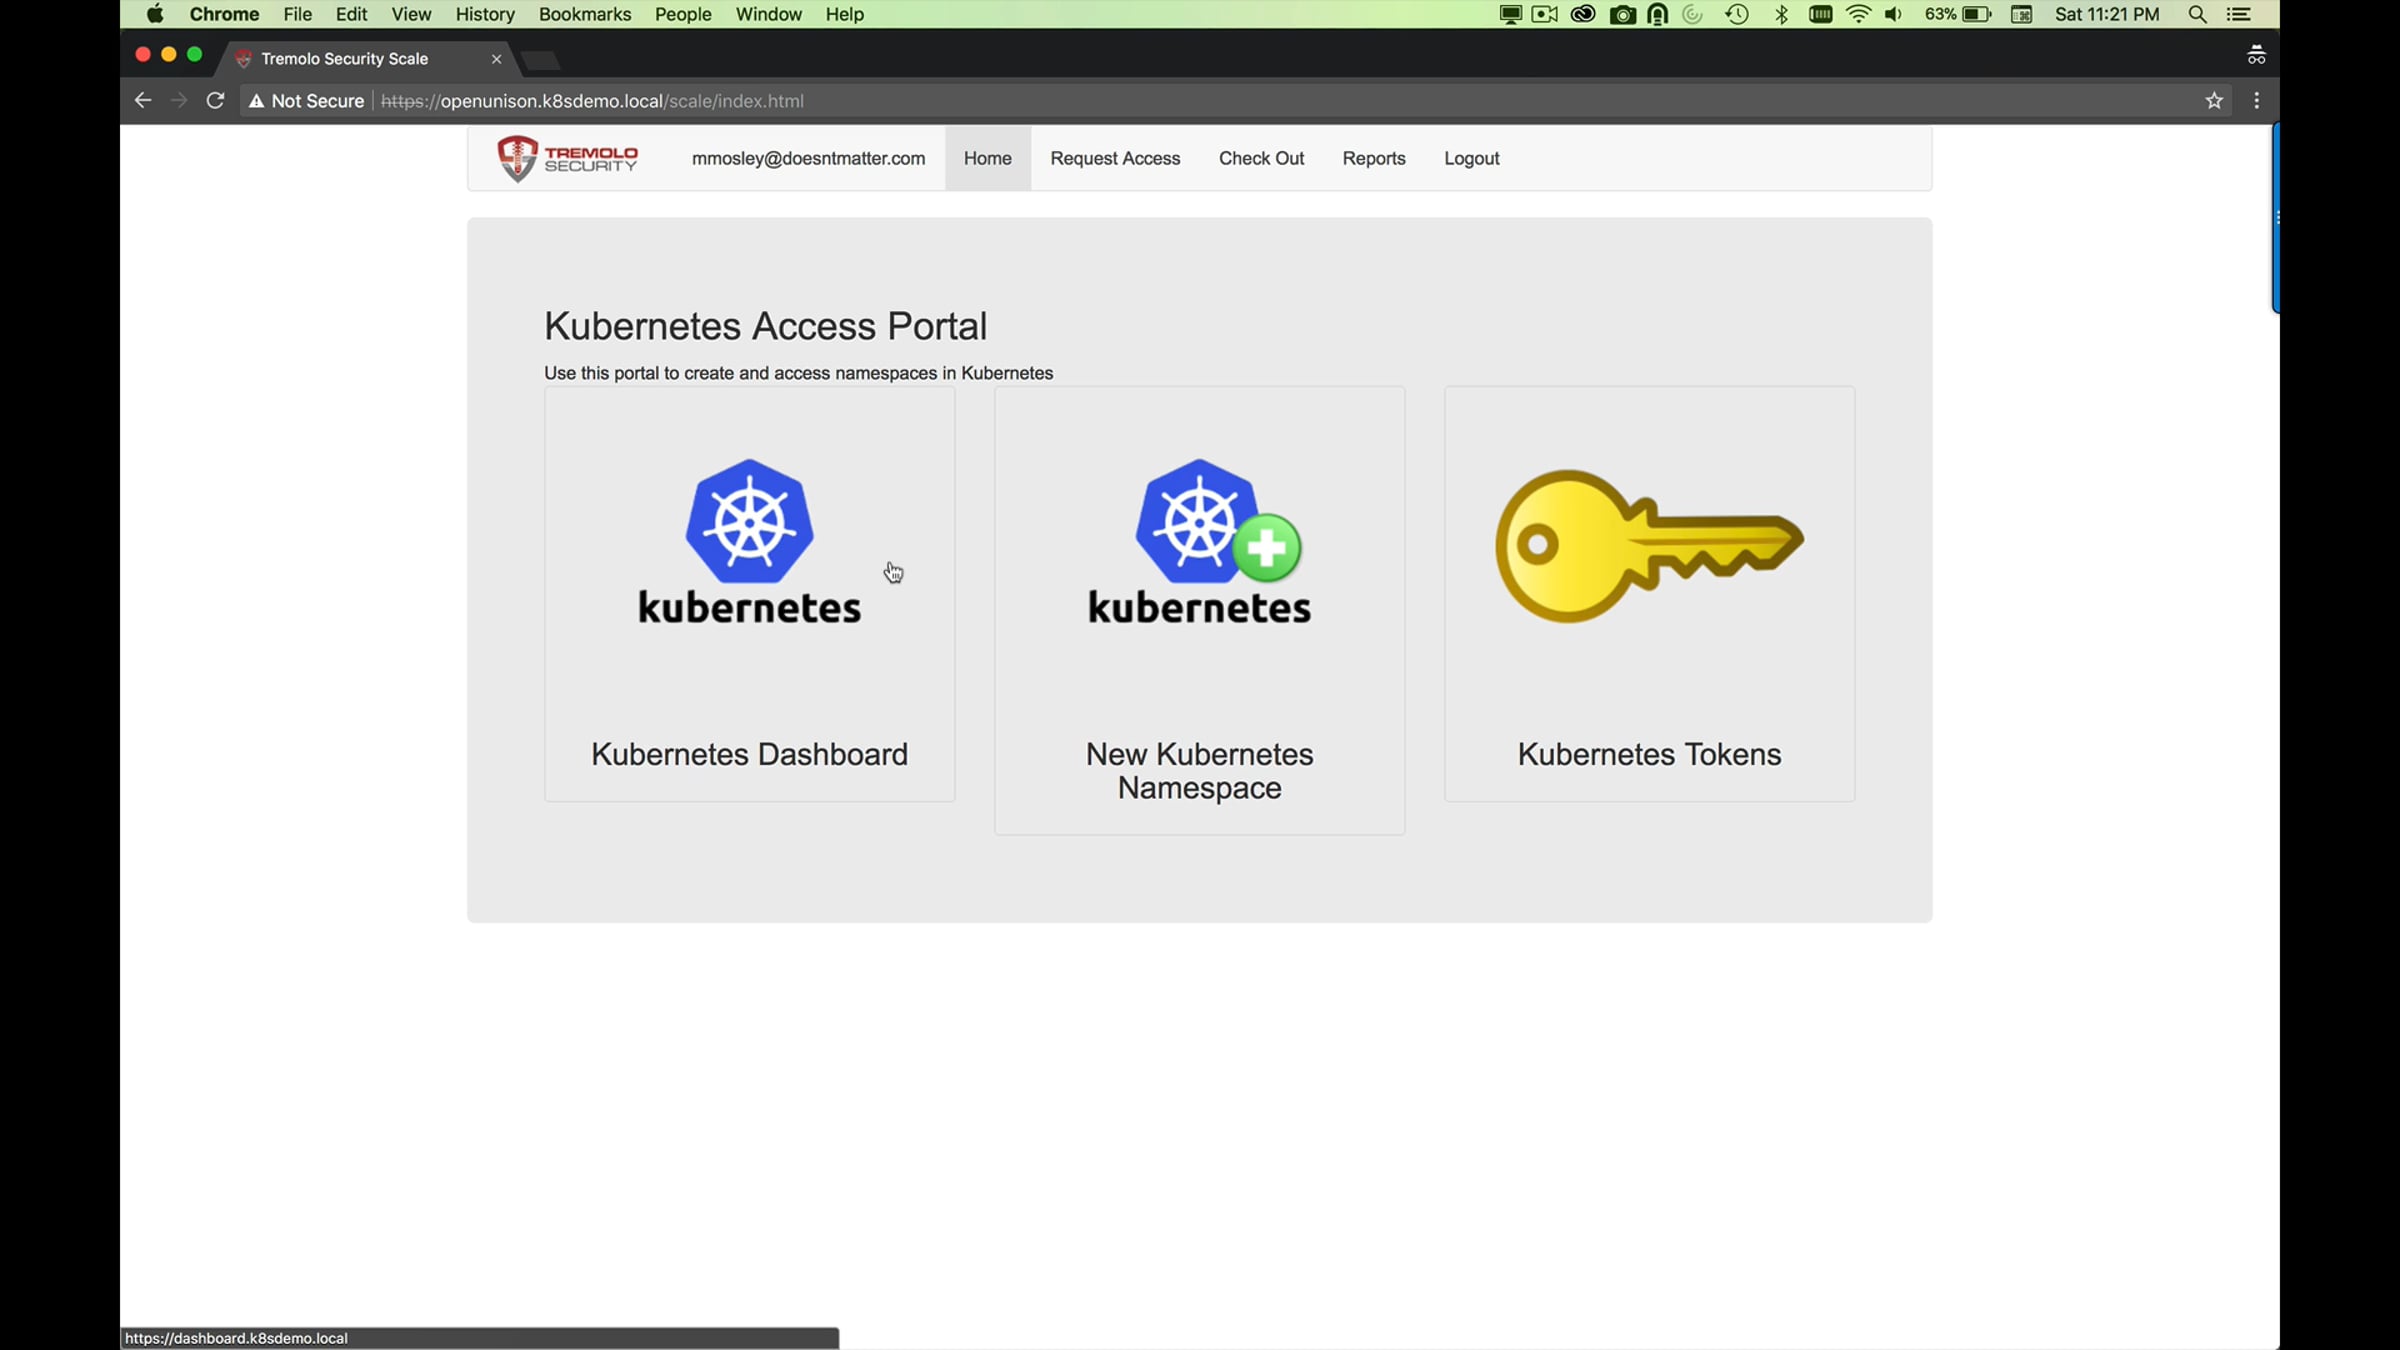2400x1350 pixels.
Task: Click the 63% battery percentage text
Action: [x=1940, y=14]
